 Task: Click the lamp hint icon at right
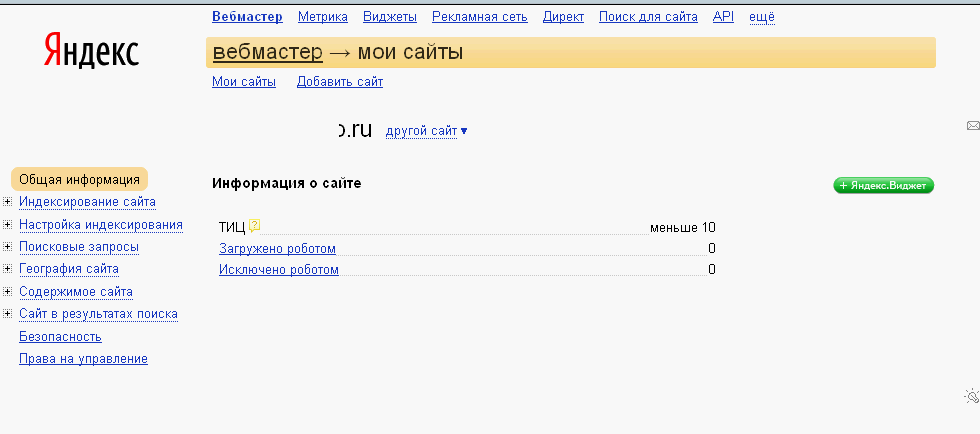972,396
